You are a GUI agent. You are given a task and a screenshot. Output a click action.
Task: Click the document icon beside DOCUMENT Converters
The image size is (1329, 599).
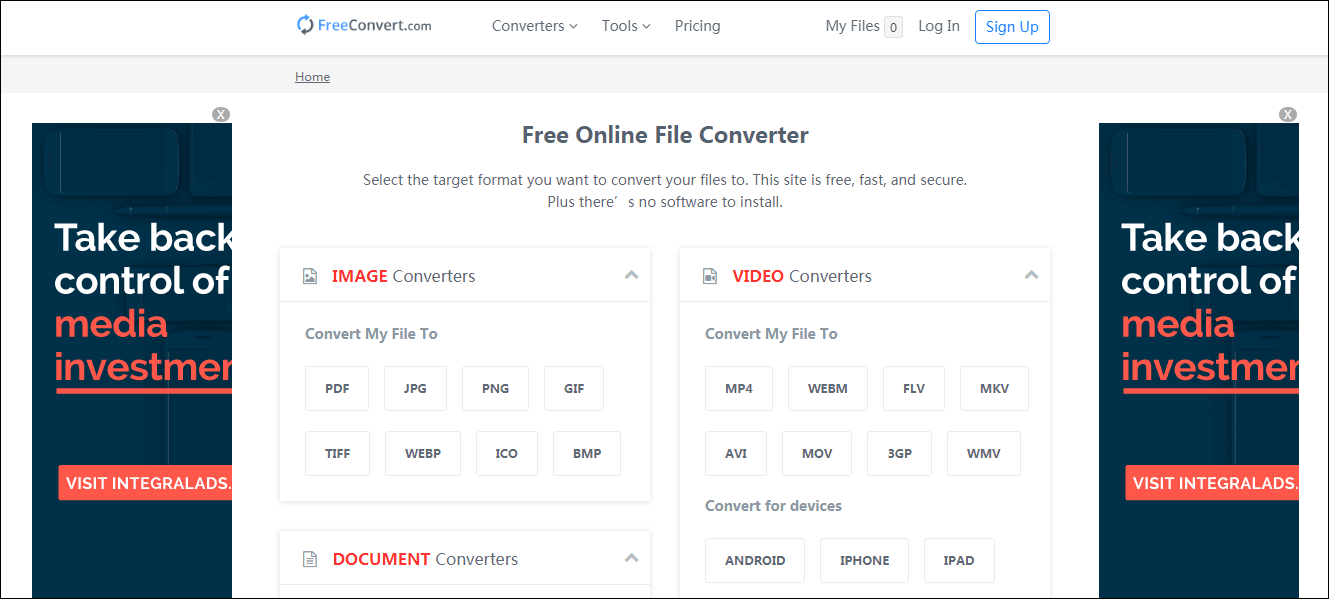[310, 559]
